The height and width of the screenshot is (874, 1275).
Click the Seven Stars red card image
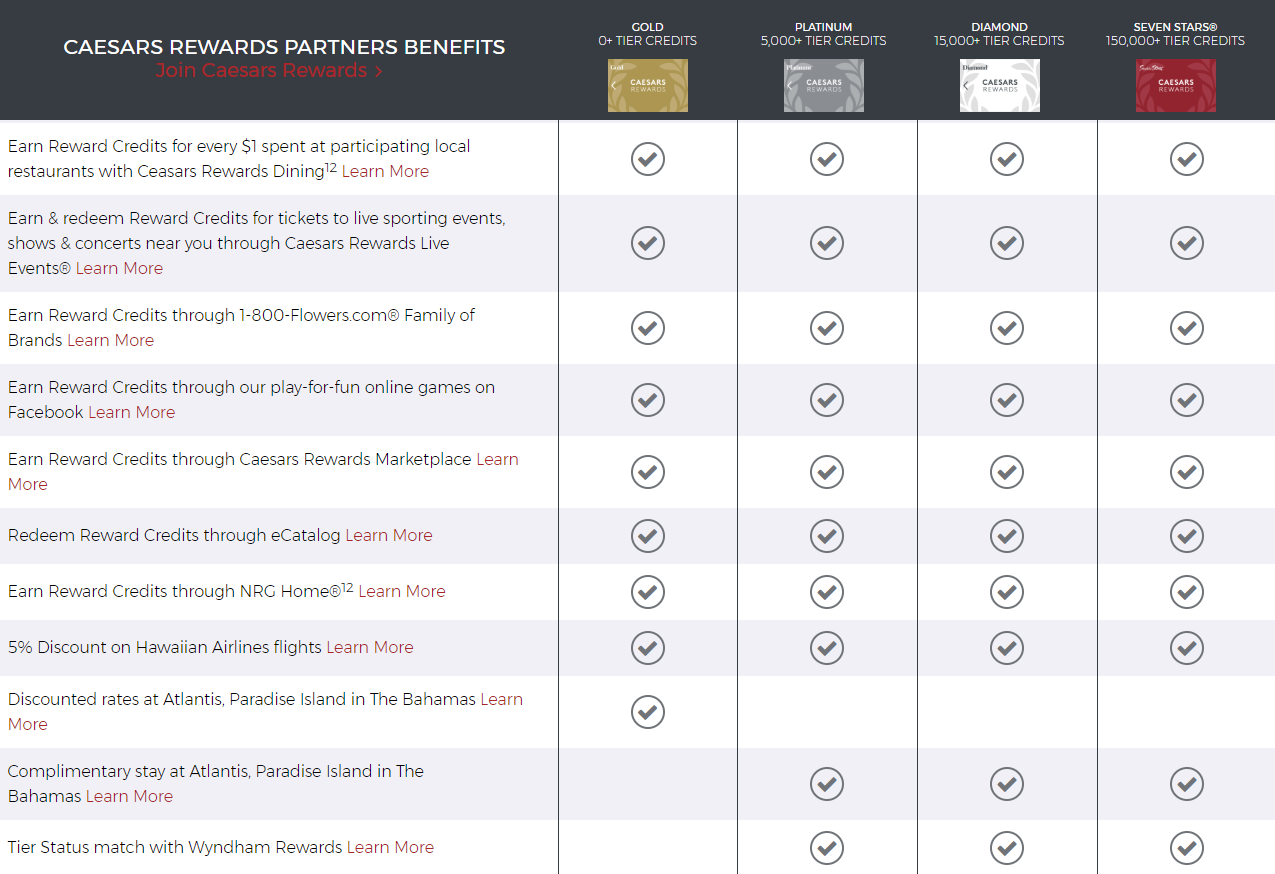[1176, 85]
